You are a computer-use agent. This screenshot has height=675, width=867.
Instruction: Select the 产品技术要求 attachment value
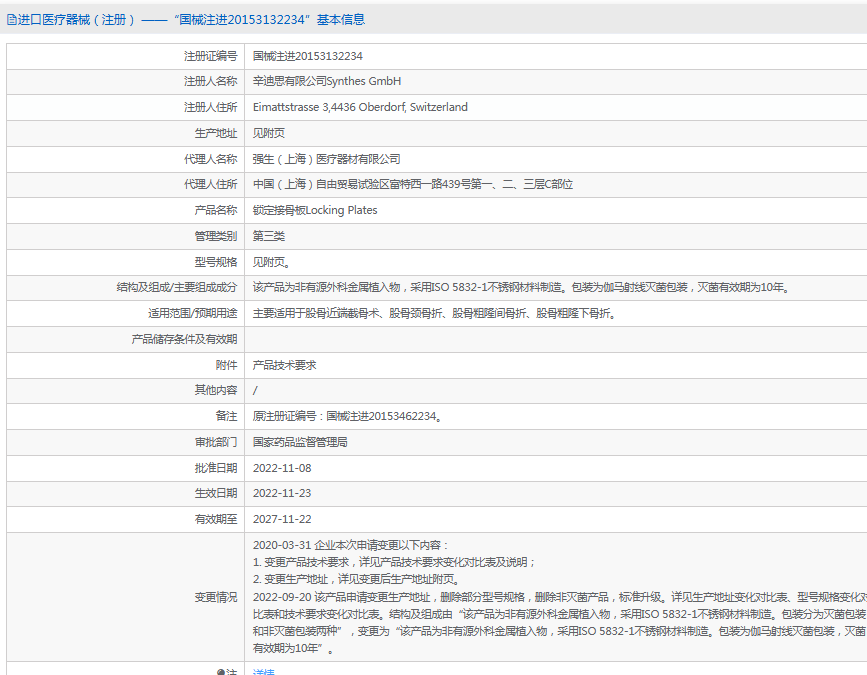tap(284, 365)
